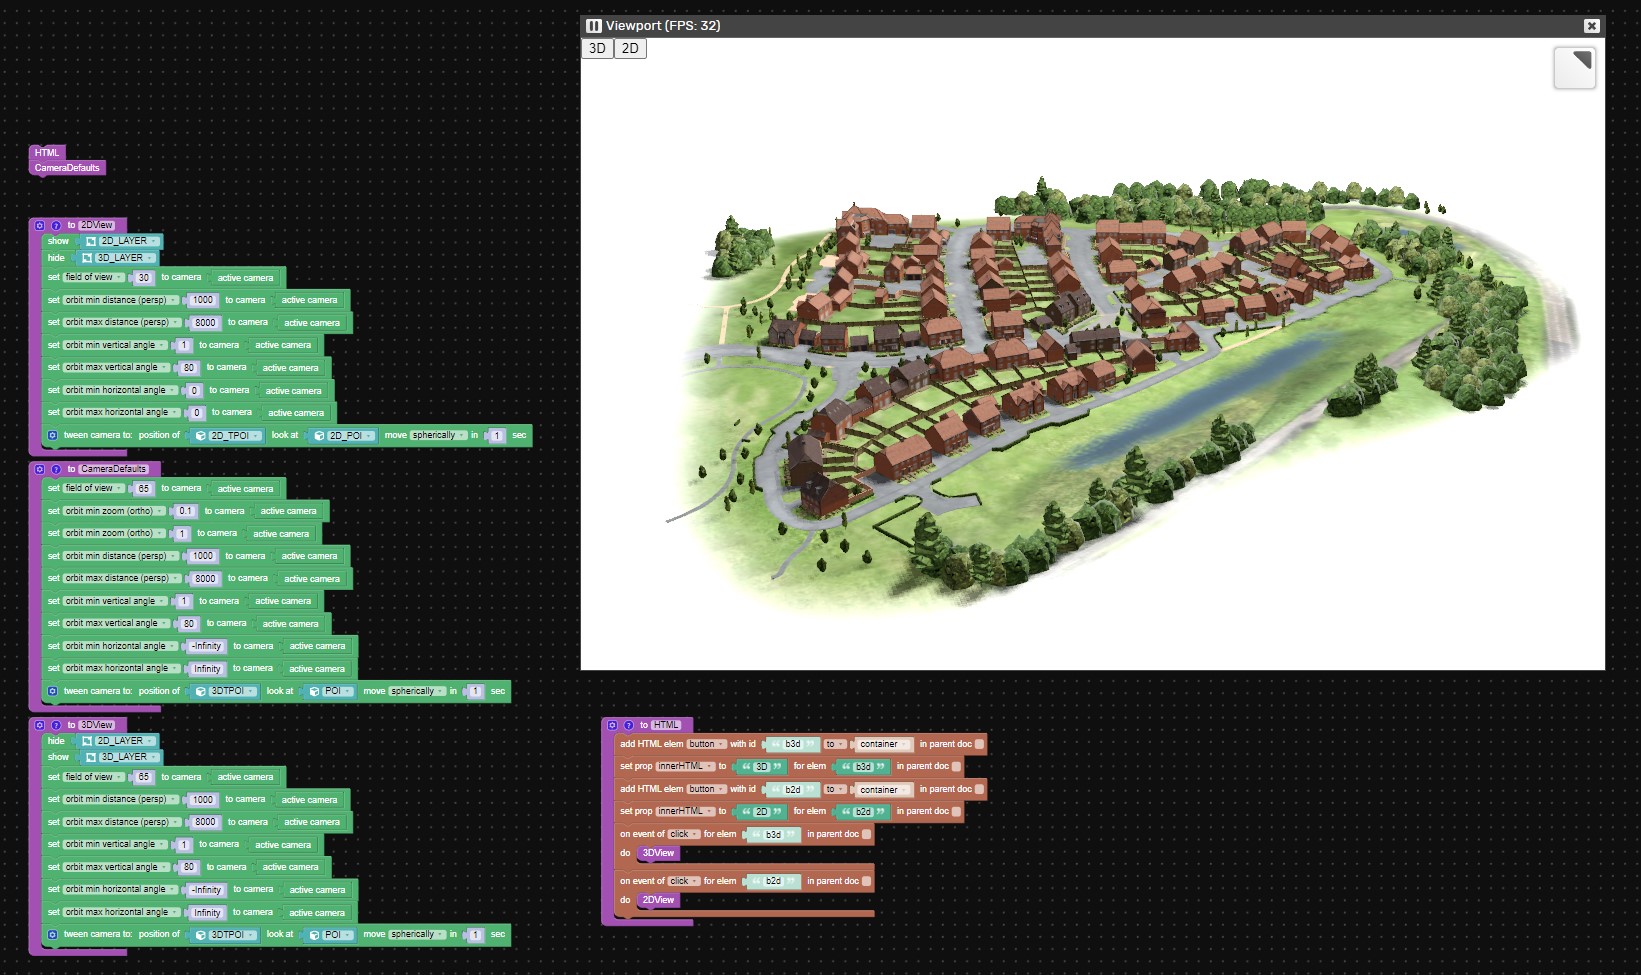This screenshot has height=975, width=1641.
Task: Open orbit max horizontal angle dropdown in 3DView
Action: pyautogui.click(x=121, y=913)
